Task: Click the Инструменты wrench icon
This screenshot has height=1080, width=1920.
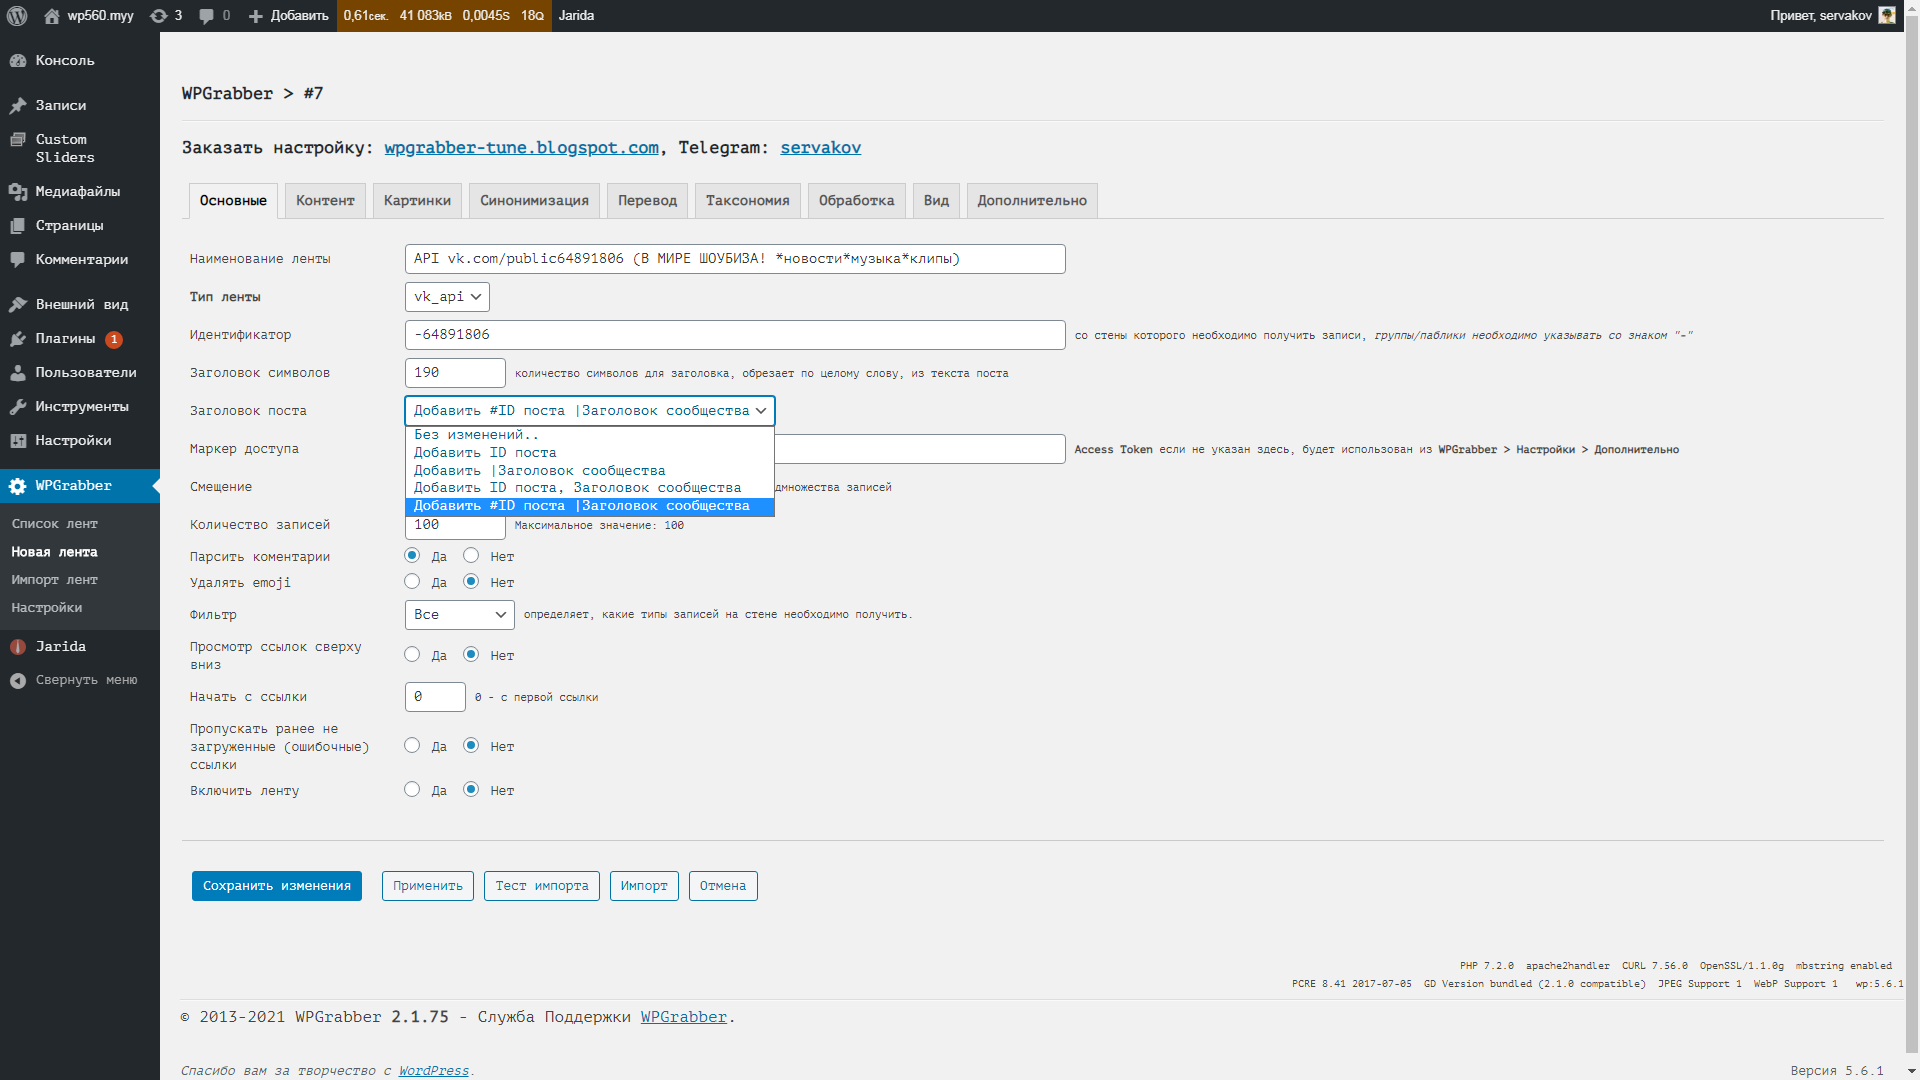Action: [18, 407]
